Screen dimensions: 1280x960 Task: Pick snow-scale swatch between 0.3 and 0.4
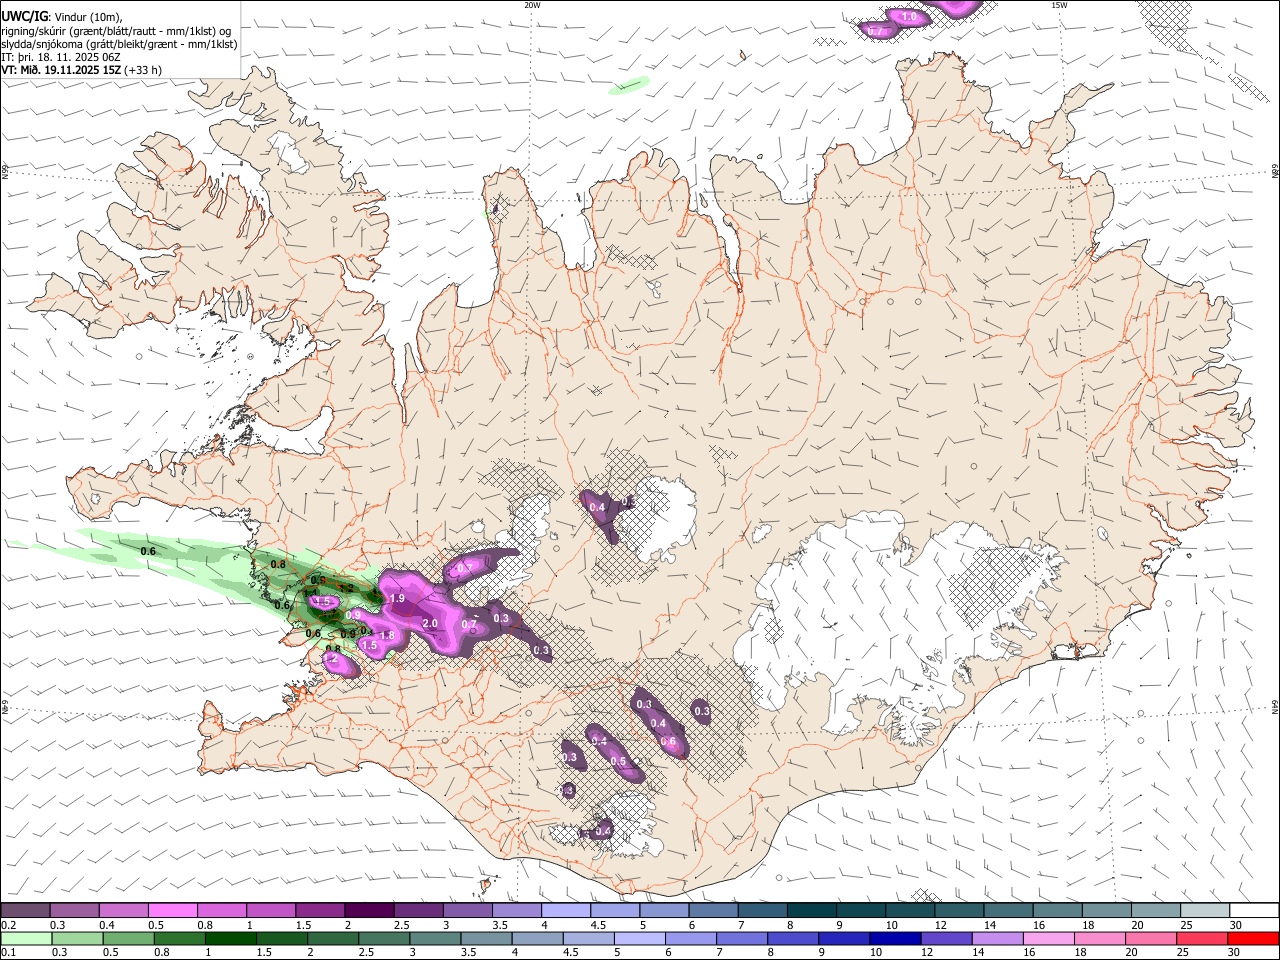click(x=75, y=910)
